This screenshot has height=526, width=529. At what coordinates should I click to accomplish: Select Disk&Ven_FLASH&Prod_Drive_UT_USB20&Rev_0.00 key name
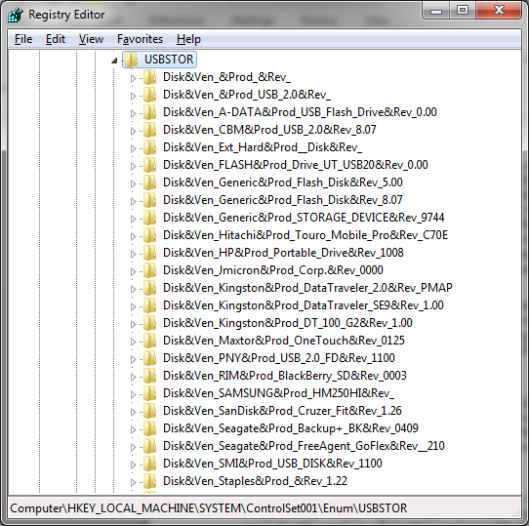[x=296, y=165]
